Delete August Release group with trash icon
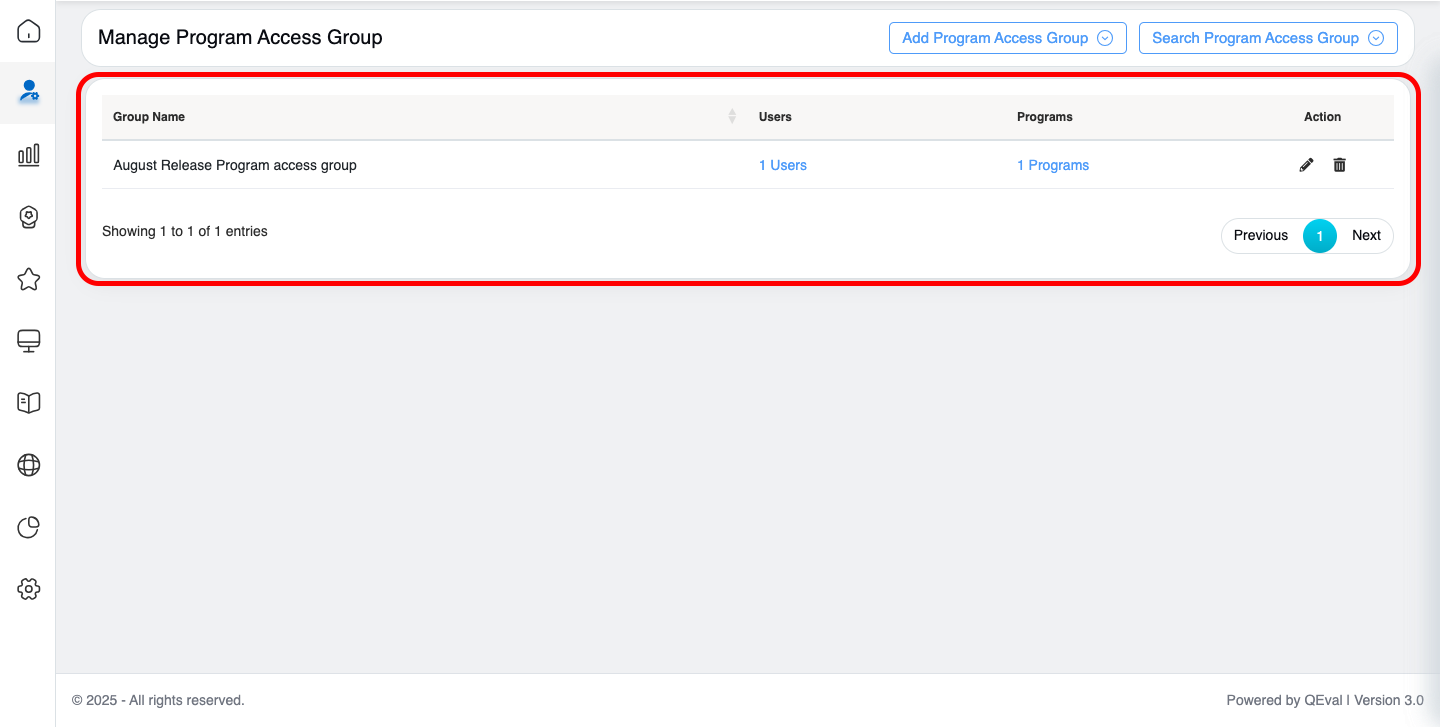Image resolution: width=1440 pixels, height=727 pixels. (x=1339, y=165)
